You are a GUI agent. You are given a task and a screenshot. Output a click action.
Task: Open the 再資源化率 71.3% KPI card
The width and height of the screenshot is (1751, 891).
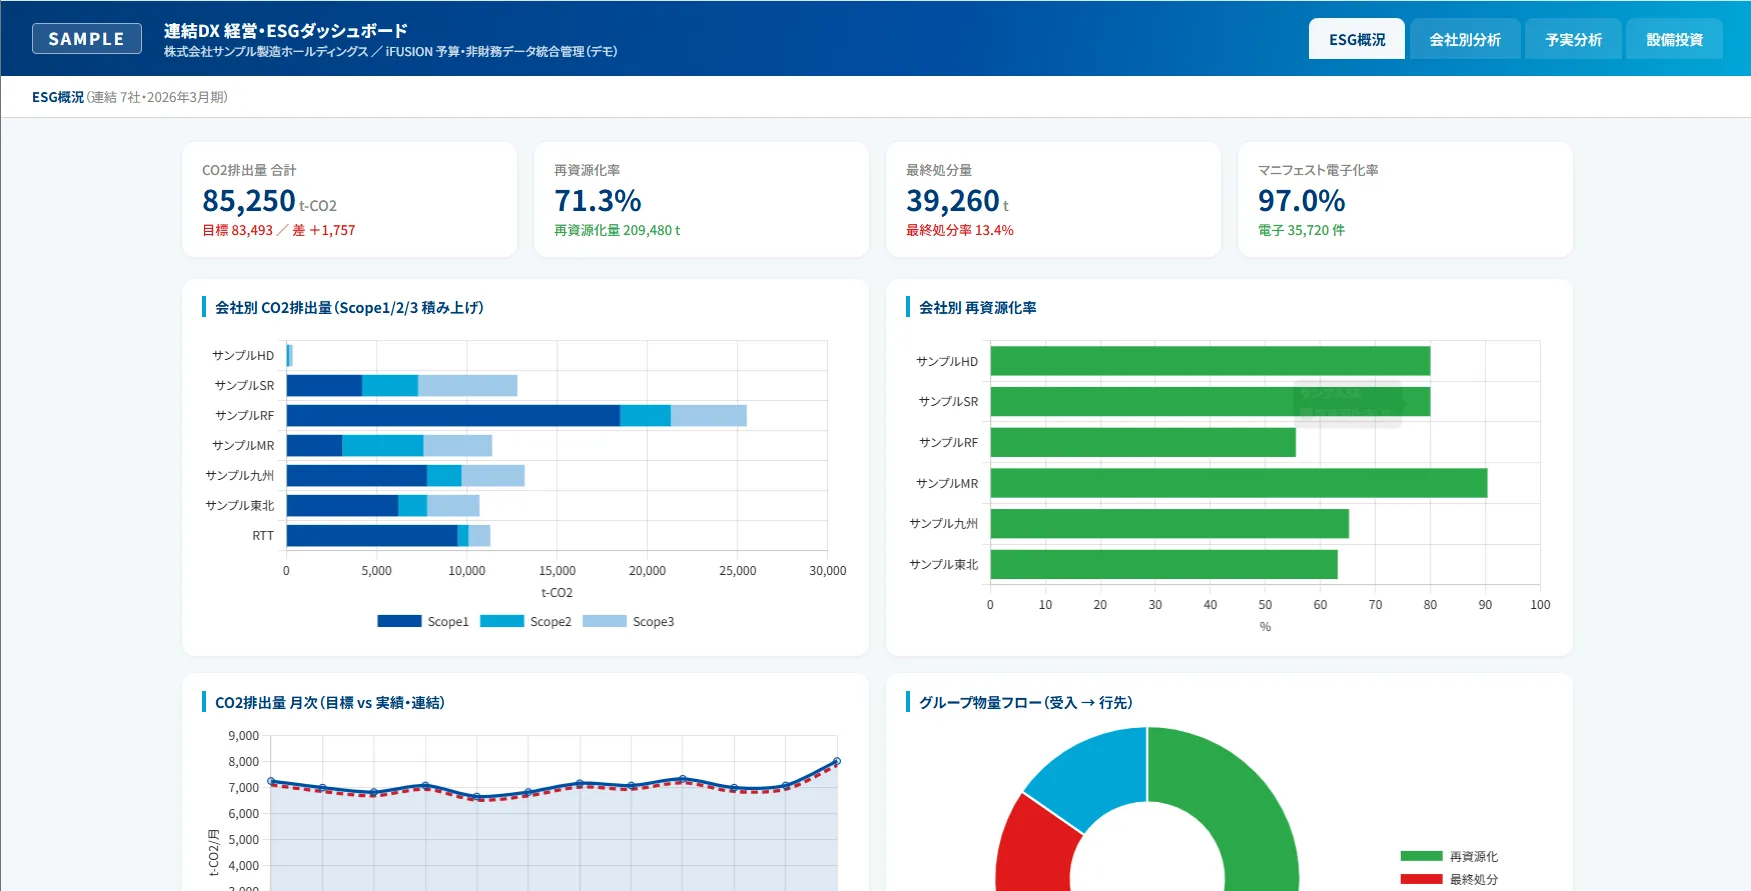701,199
